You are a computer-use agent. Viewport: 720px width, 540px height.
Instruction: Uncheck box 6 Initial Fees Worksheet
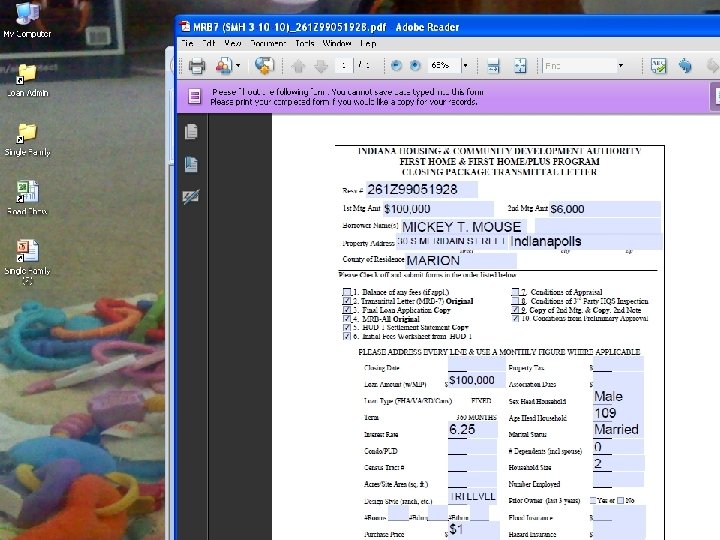347,336
